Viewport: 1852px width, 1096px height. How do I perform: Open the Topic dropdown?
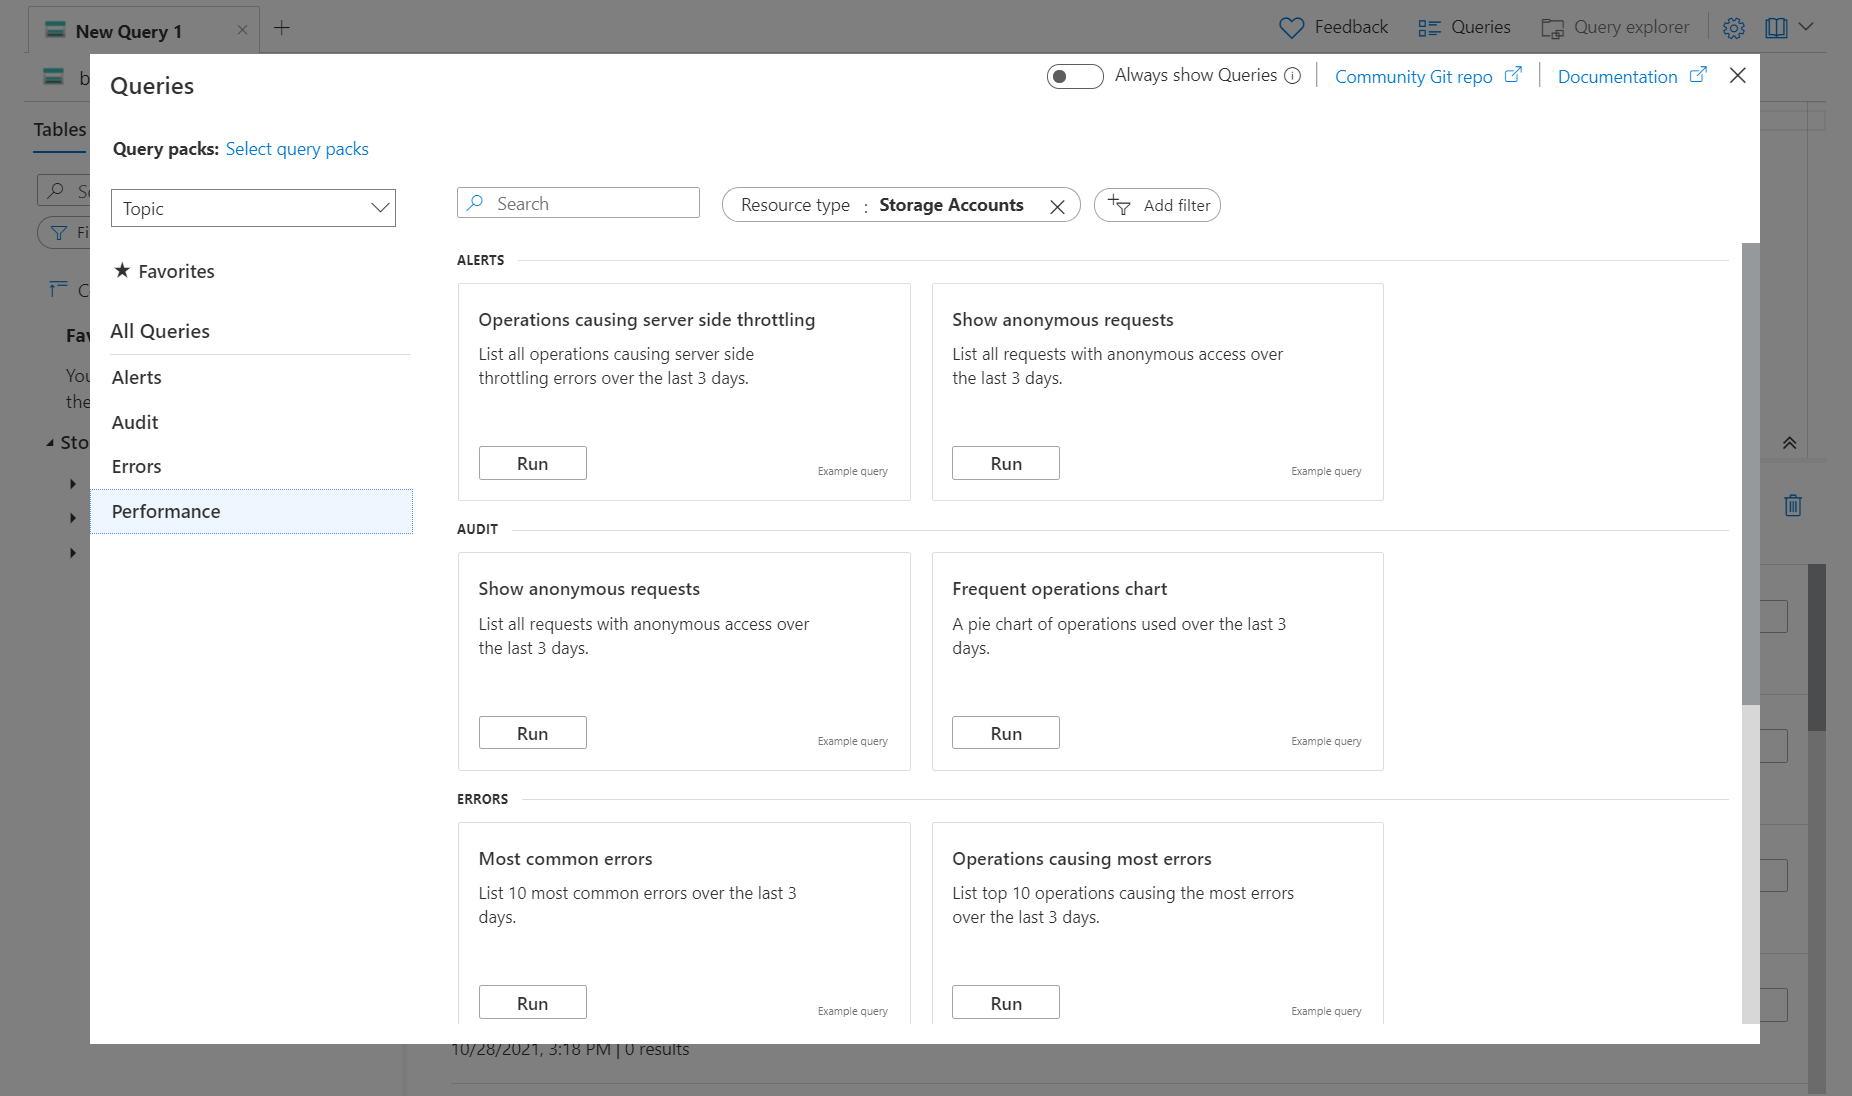tap(253, 208)
